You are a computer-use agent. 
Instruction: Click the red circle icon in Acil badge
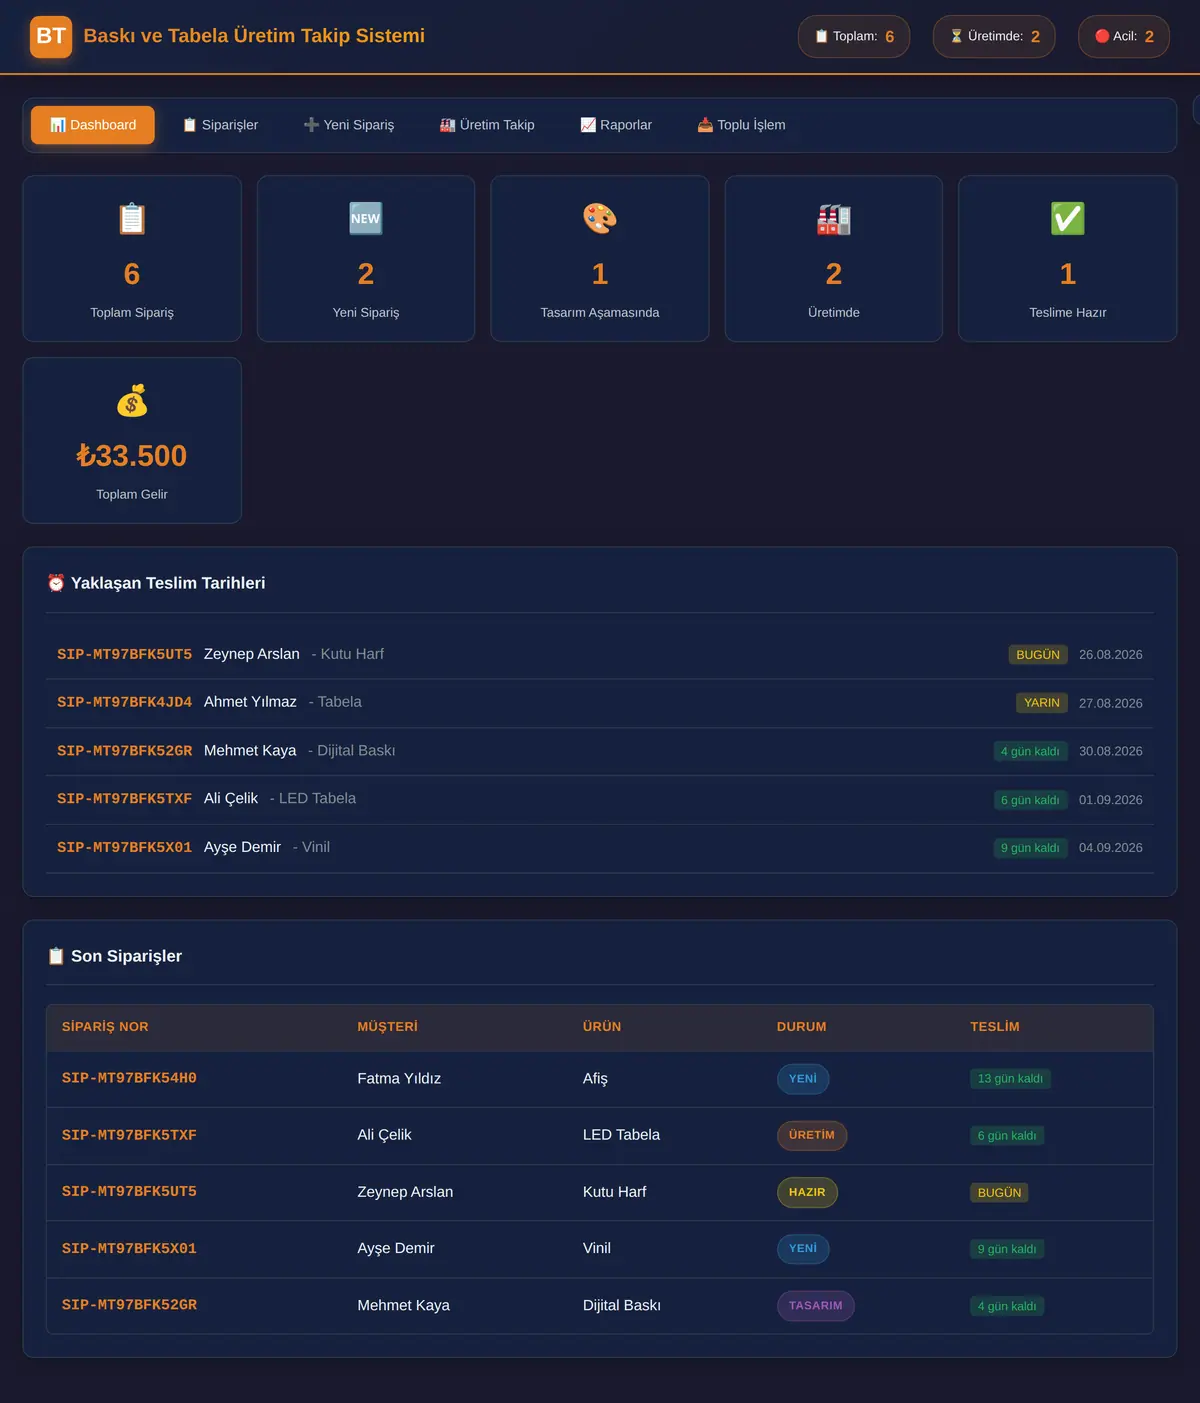point(1102,36)
